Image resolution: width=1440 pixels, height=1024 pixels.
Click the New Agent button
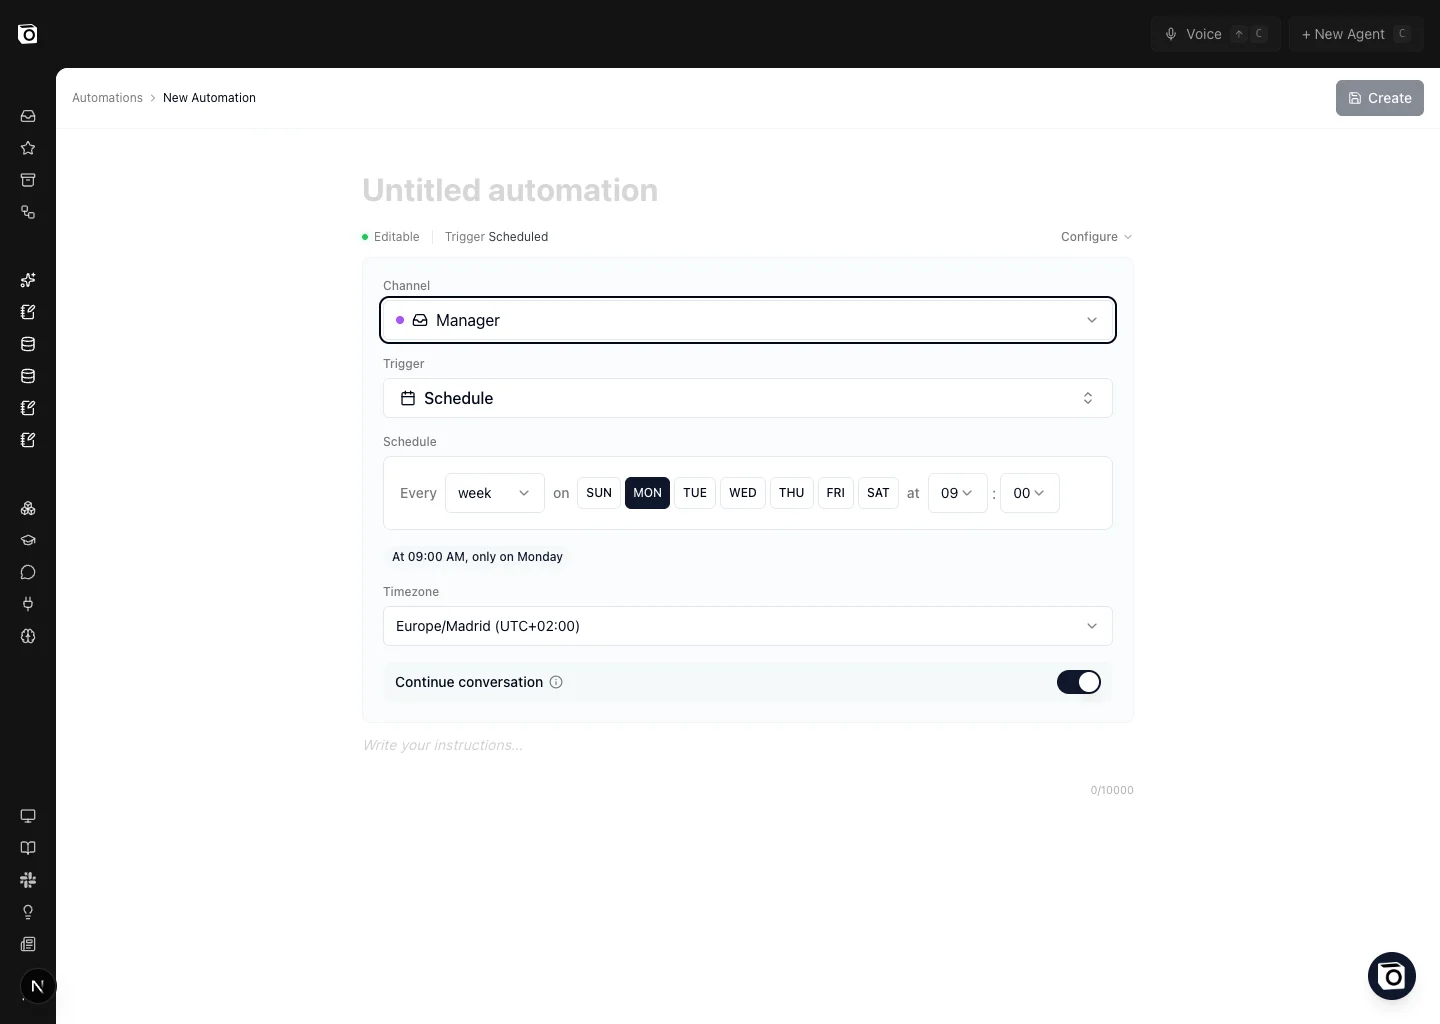(x=1356, y=34)
